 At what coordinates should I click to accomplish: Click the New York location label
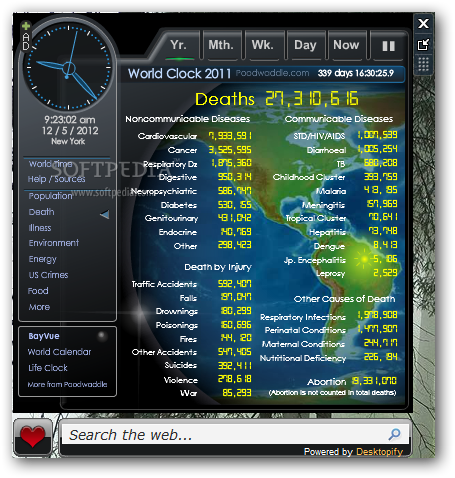68,141
